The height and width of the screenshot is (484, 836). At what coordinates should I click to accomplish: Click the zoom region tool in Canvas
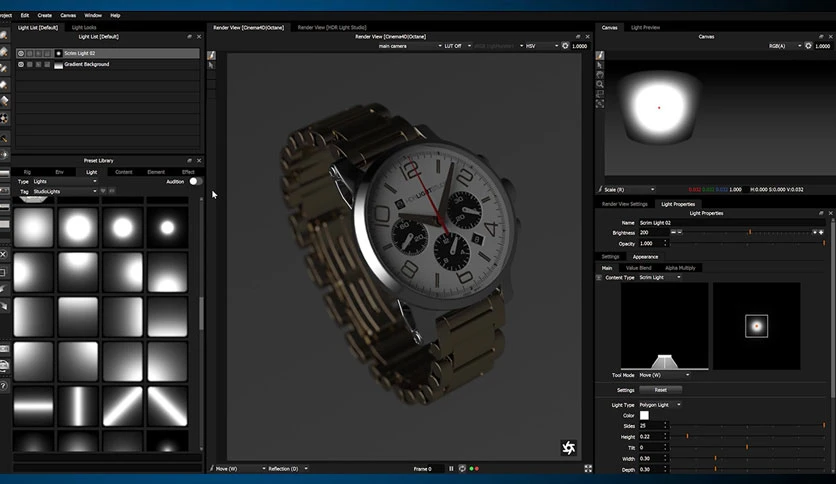pyautogui.click(x=600, y=94)
